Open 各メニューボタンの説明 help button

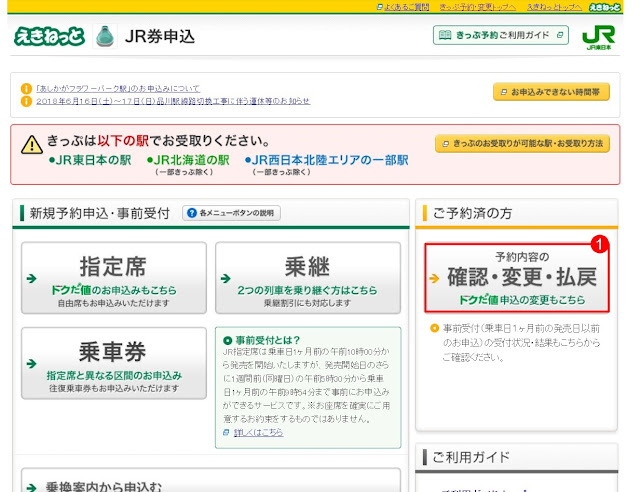click(x=231, y=213)
